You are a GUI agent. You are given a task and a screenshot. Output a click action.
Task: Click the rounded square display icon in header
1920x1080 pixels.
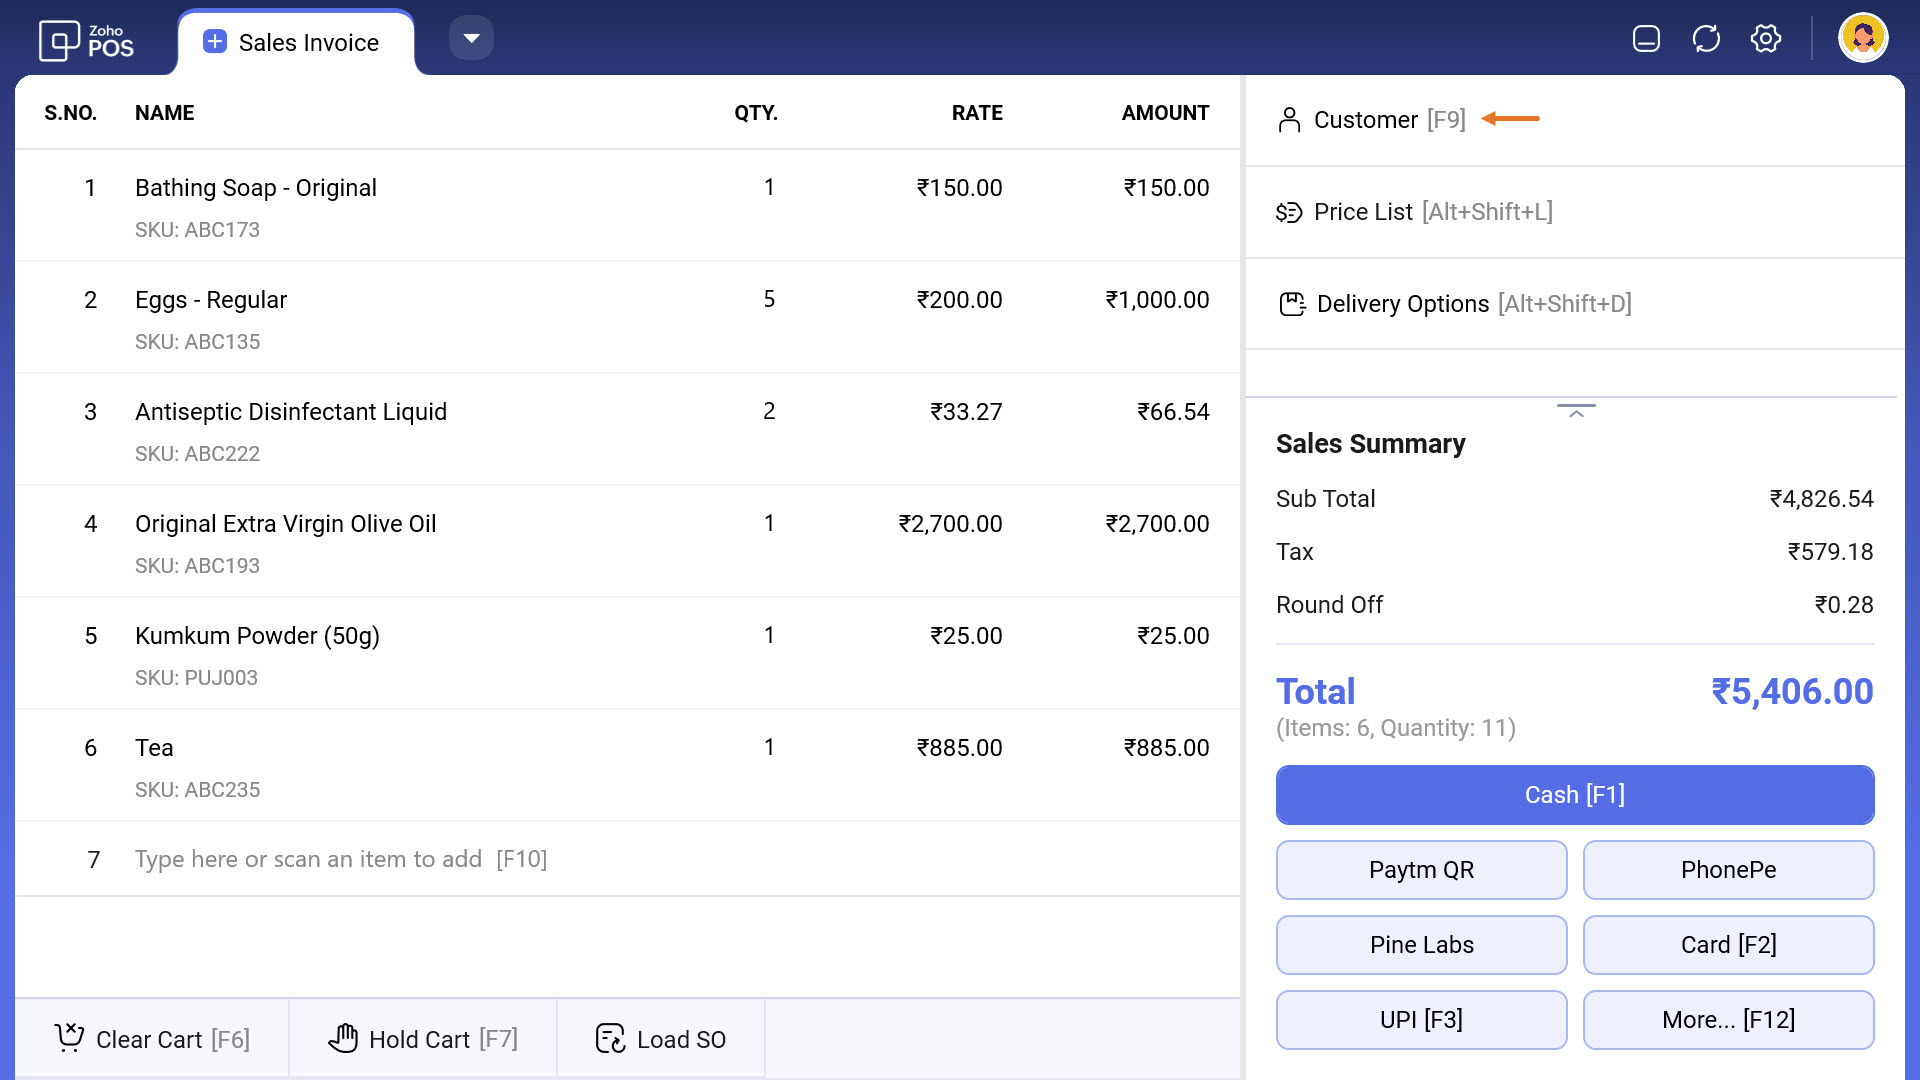(1646, 39)
